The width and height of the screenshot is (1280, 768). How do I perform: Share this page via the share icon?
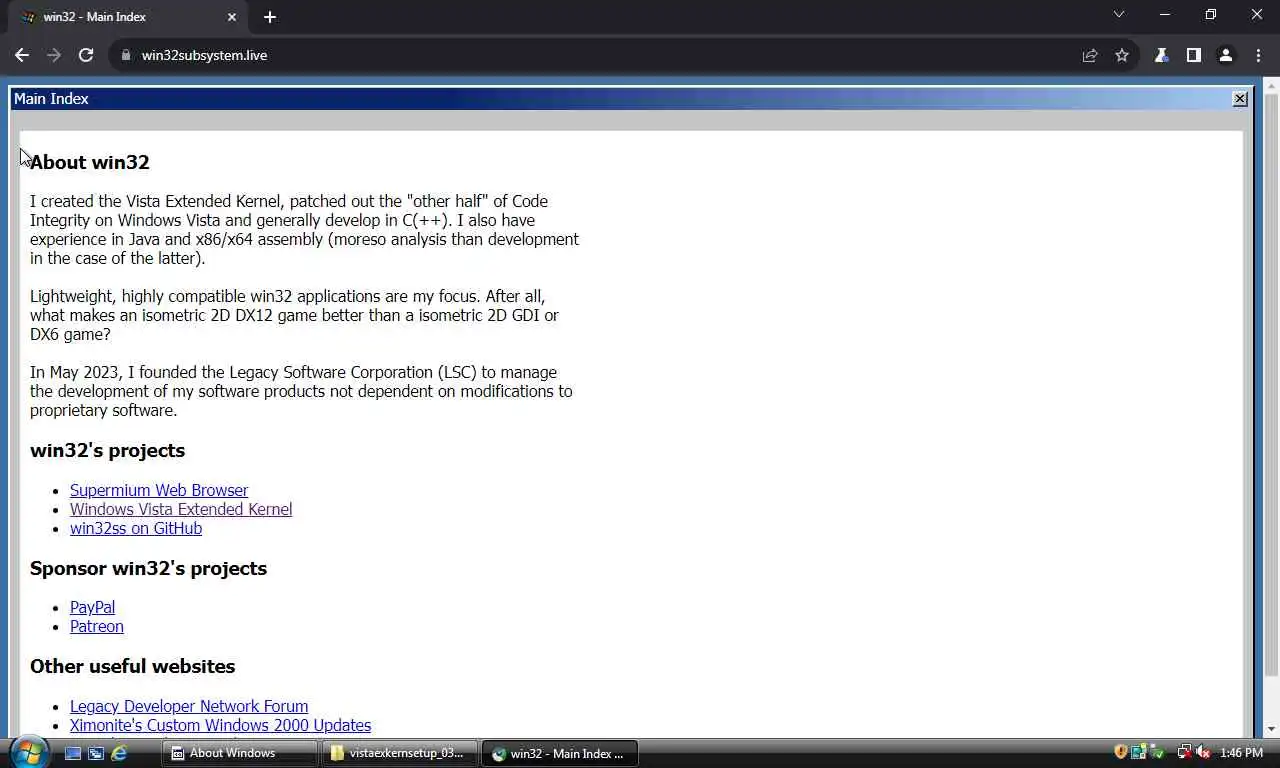pyautogui.click(x=1090, y=55)
